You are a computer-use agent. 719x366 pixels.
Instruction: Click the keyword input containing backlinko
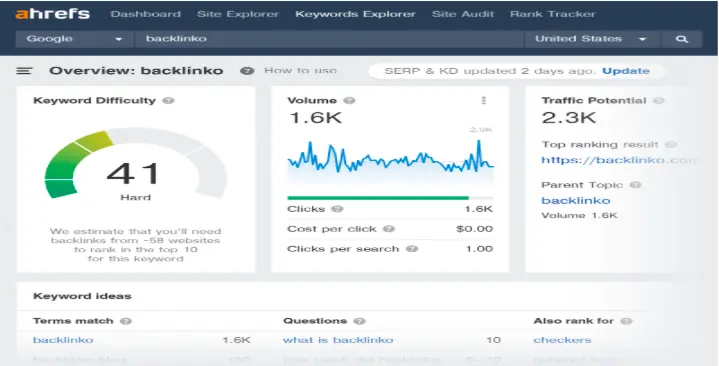point(329,39)
